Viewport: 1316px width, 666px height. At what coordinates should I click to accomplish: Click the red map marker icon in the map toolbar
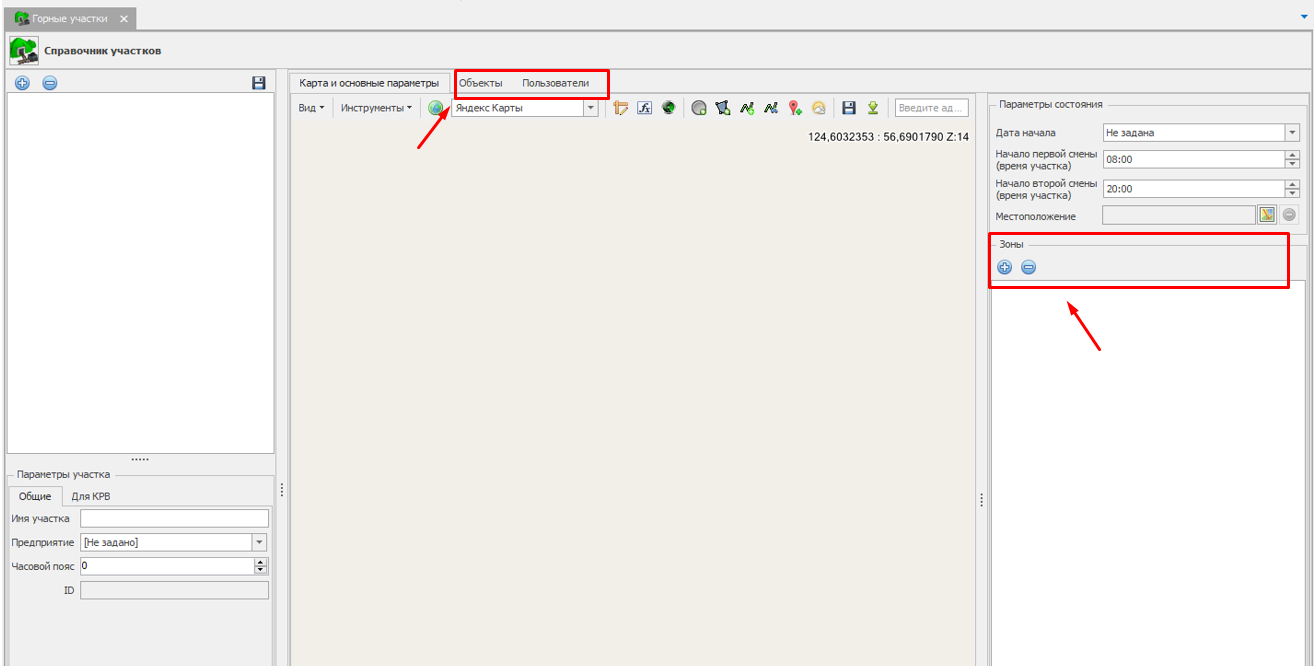point(795,108)
